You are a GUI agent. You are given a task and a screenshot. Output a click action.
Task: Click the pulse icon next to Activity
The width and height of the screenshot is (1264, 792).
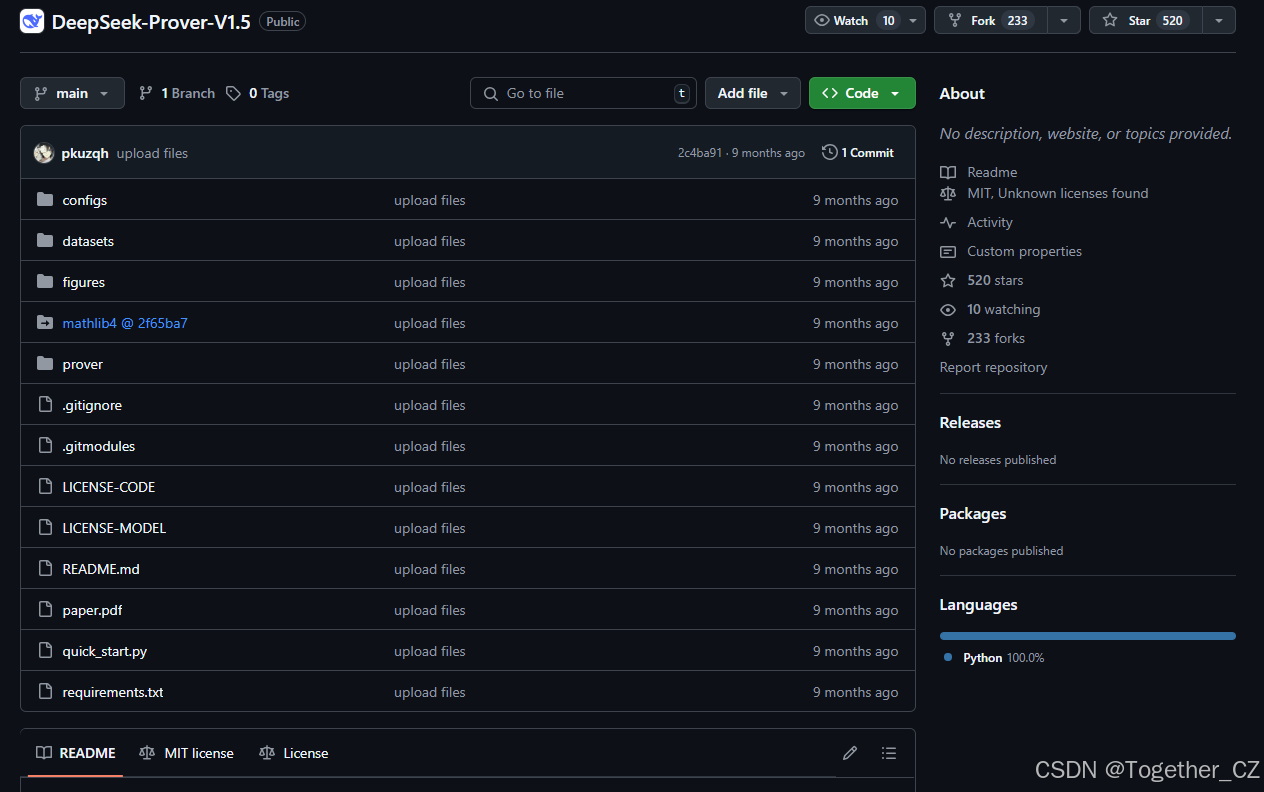click(x=948, y=222)
